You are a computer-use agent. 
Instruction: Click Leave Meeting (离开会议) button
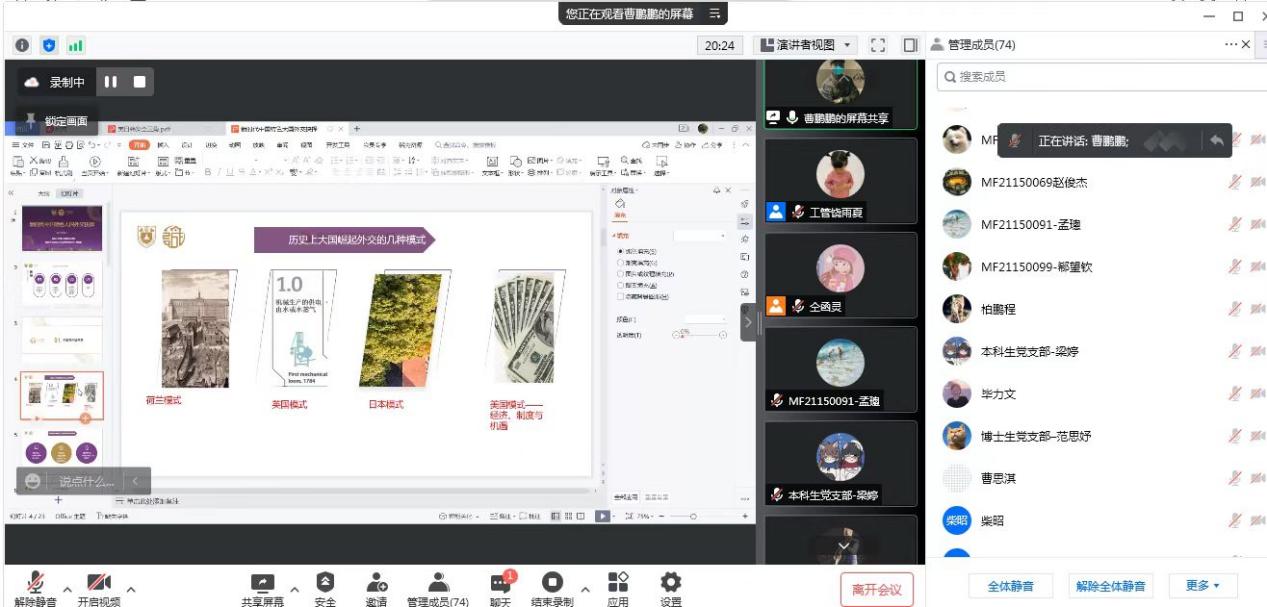(876, 590)
